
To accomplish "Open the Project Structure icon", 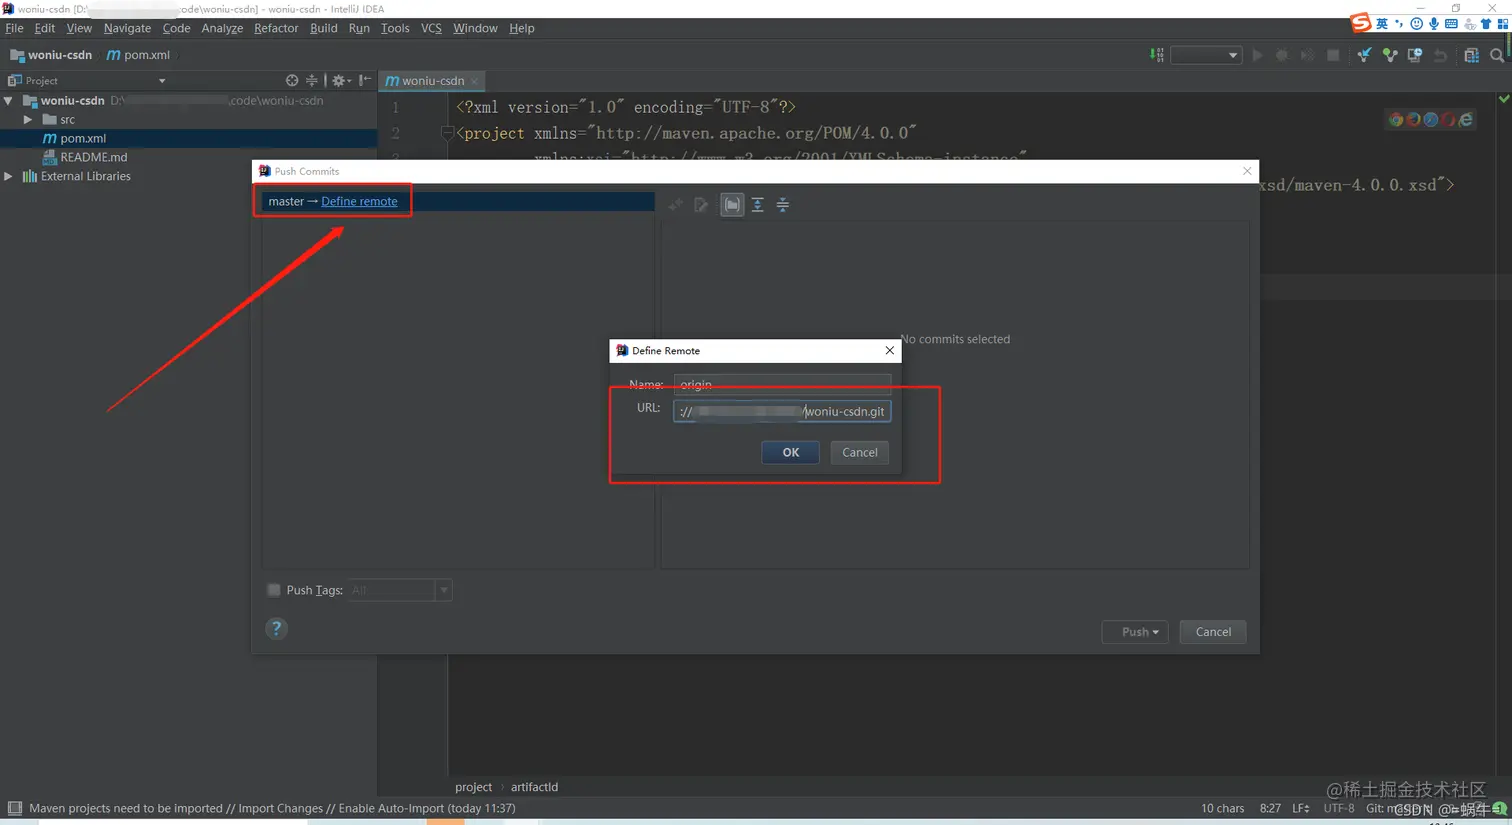I will pyautogui.click(x=1471, y=55).
